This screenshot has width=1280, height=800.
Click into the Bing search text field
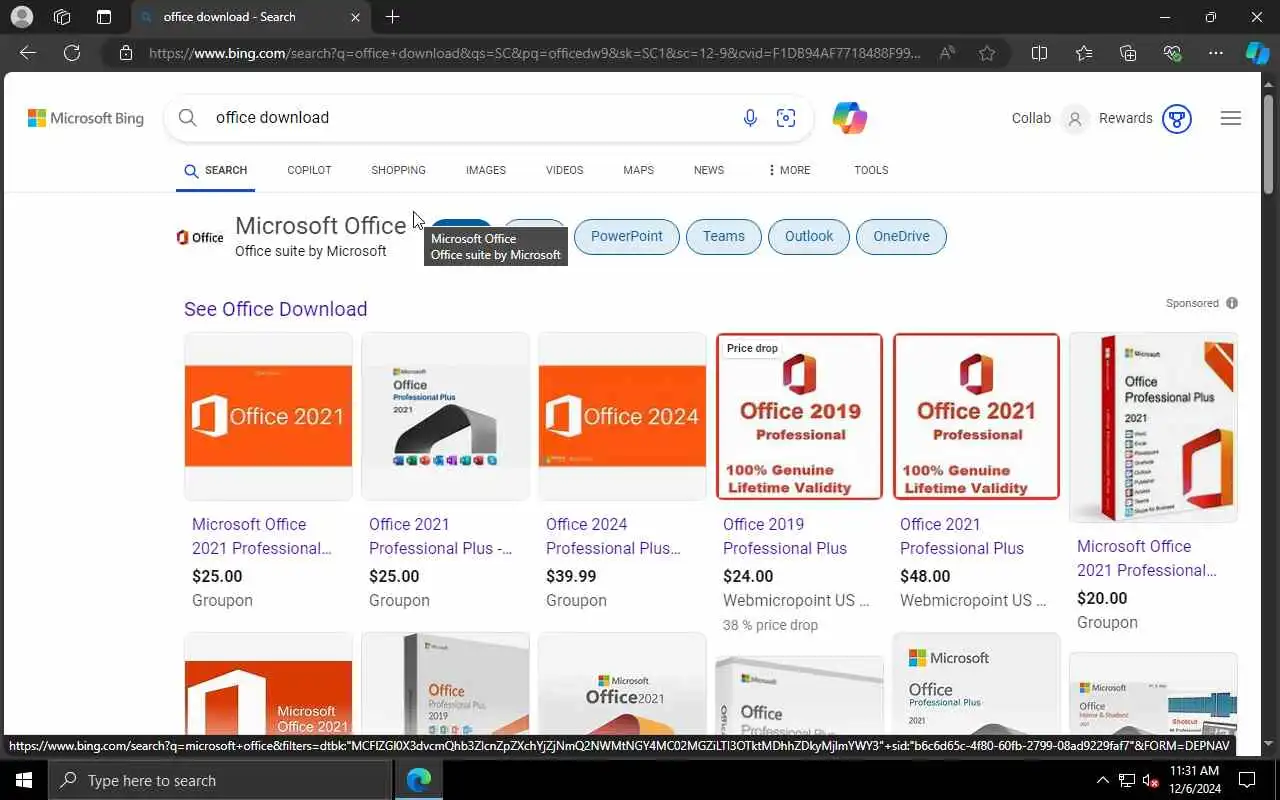coord(470,118)
